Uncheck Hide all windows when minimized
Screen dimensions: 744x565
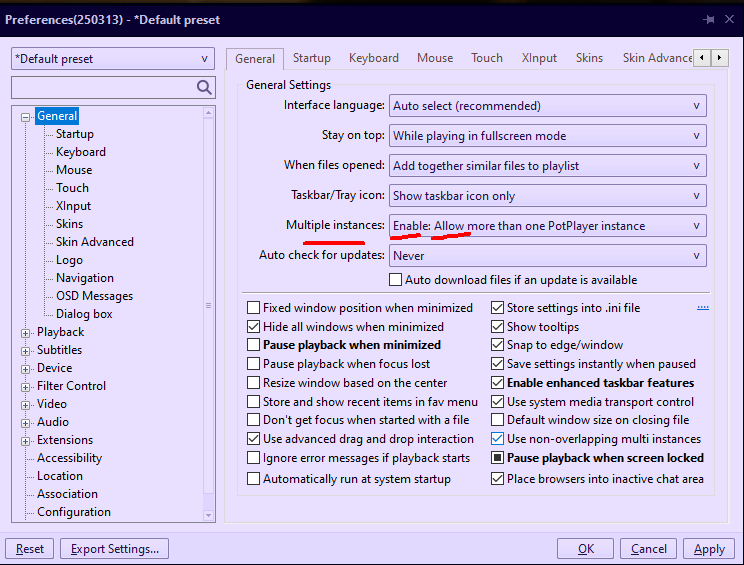(x=253, y=327)
